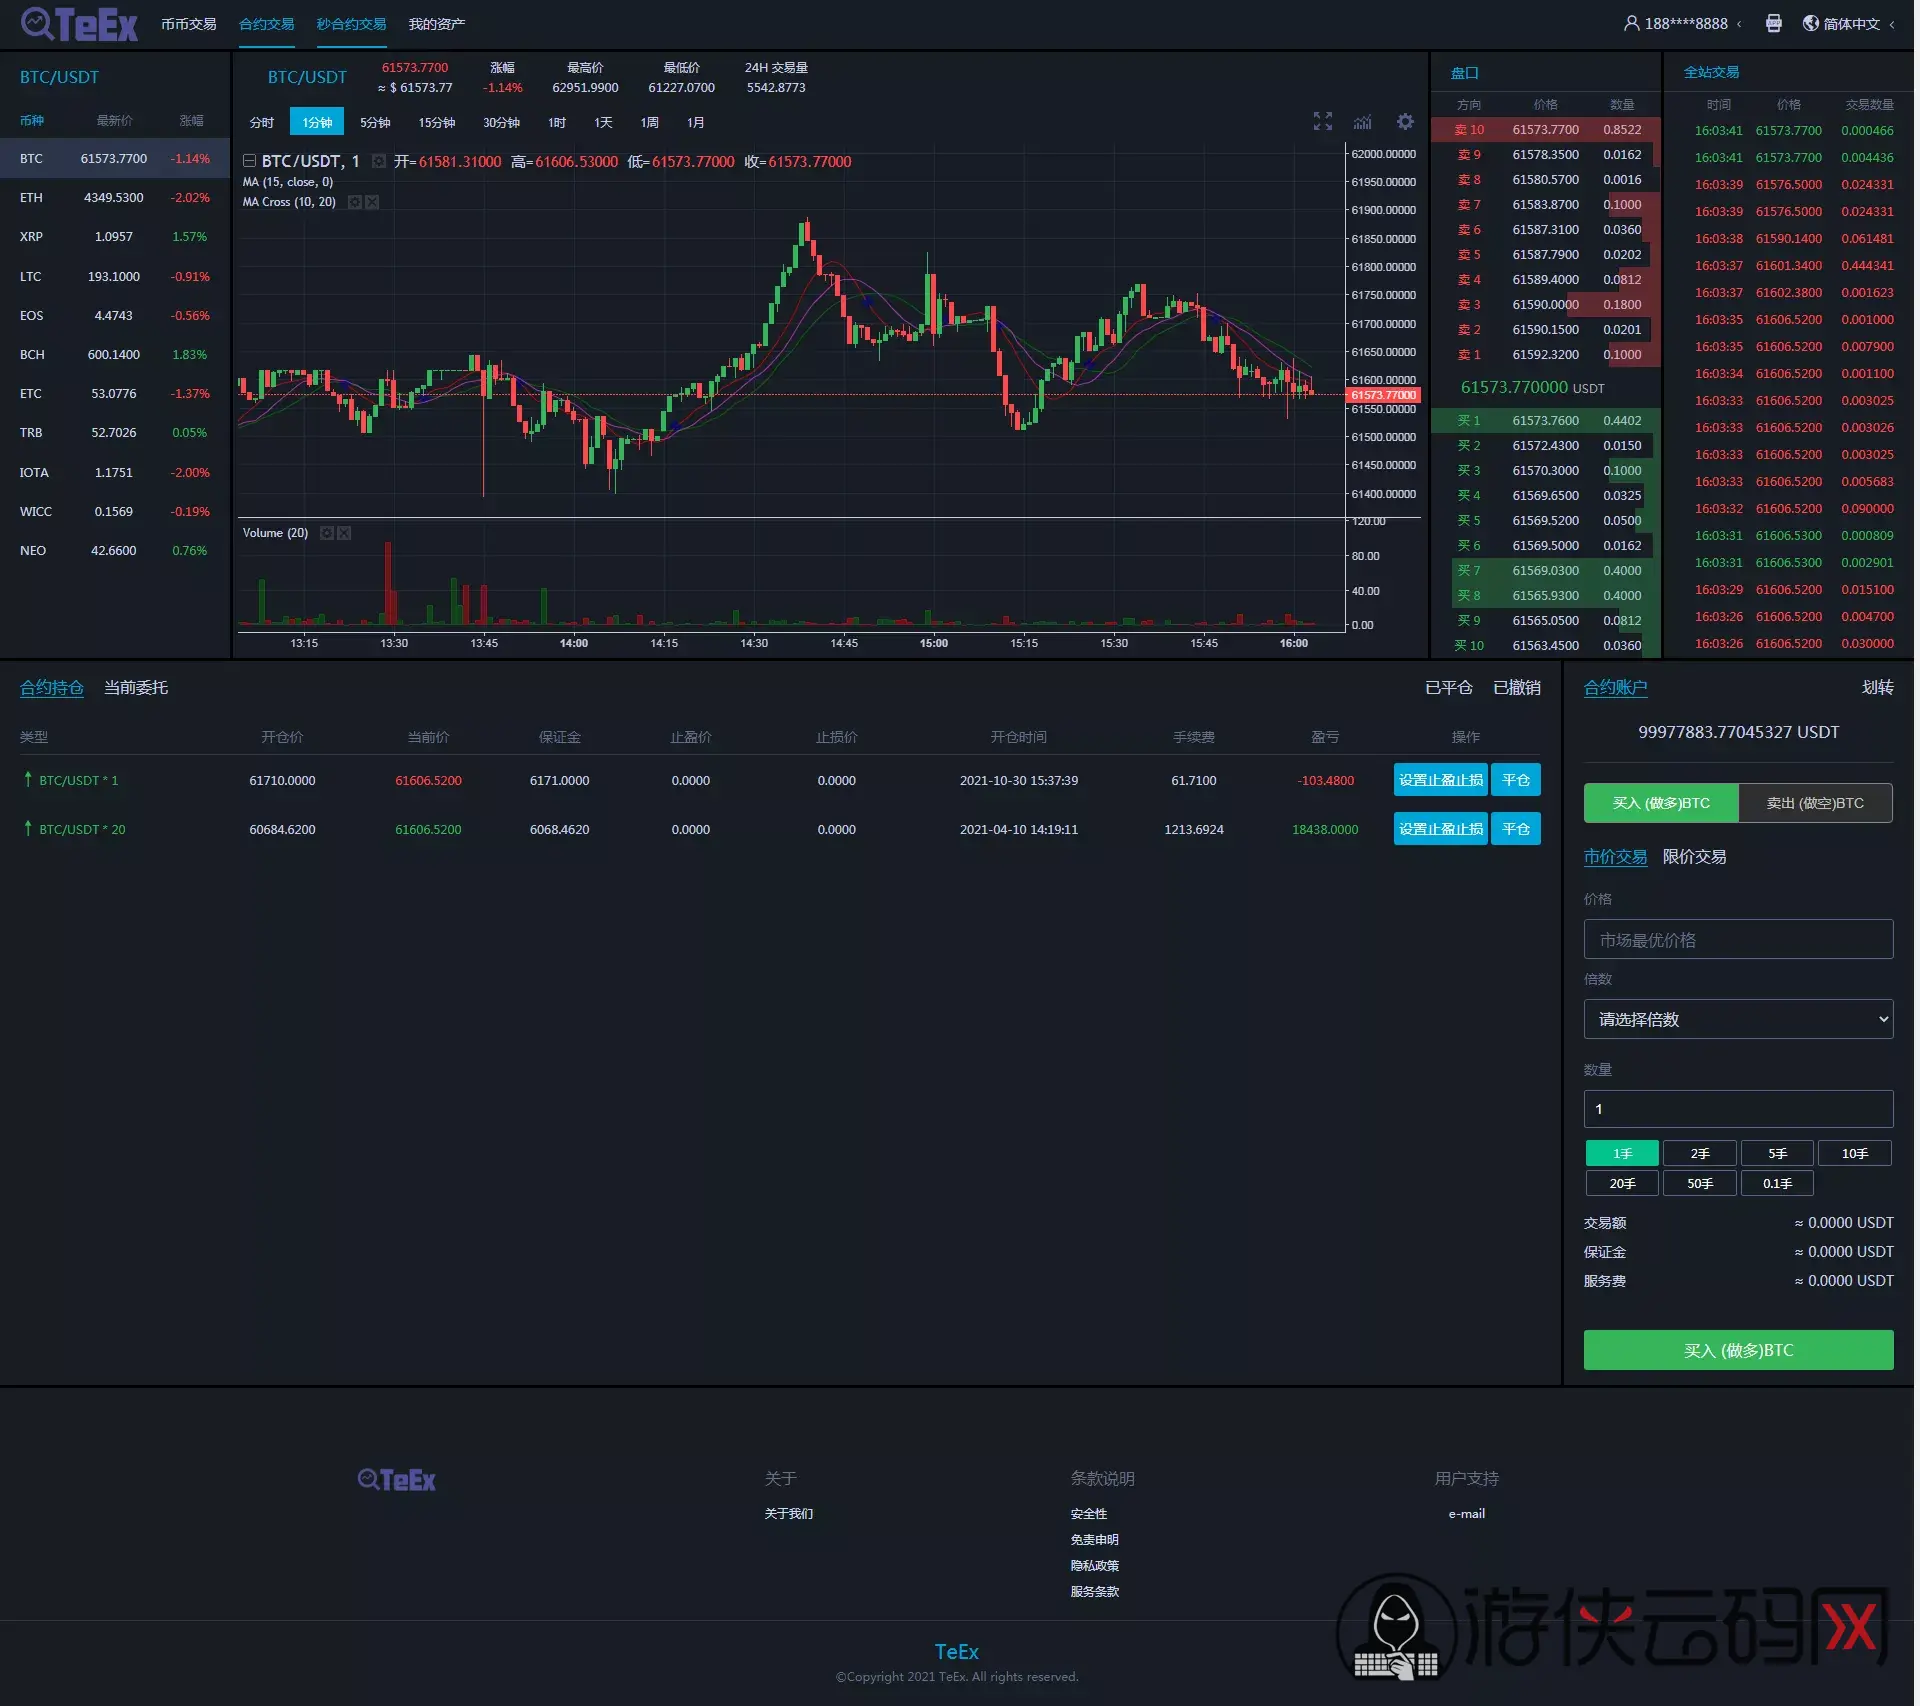Image resolution: width=1920 pixels, height=1706 pixels.
Task: Remove the MA Cross indicator
Action: (x=373, y=203)
